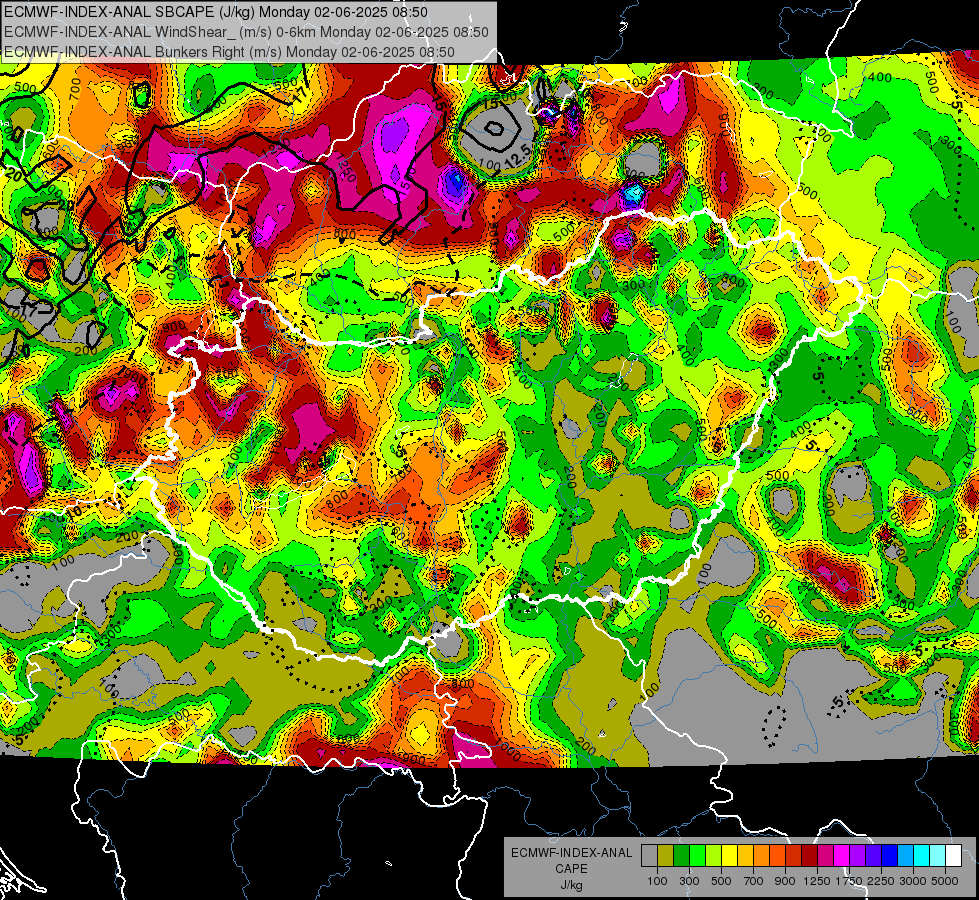Pick the indigo swatch left of 2250 tick
Screen dimensions: 979x900
tap(873, 856)
